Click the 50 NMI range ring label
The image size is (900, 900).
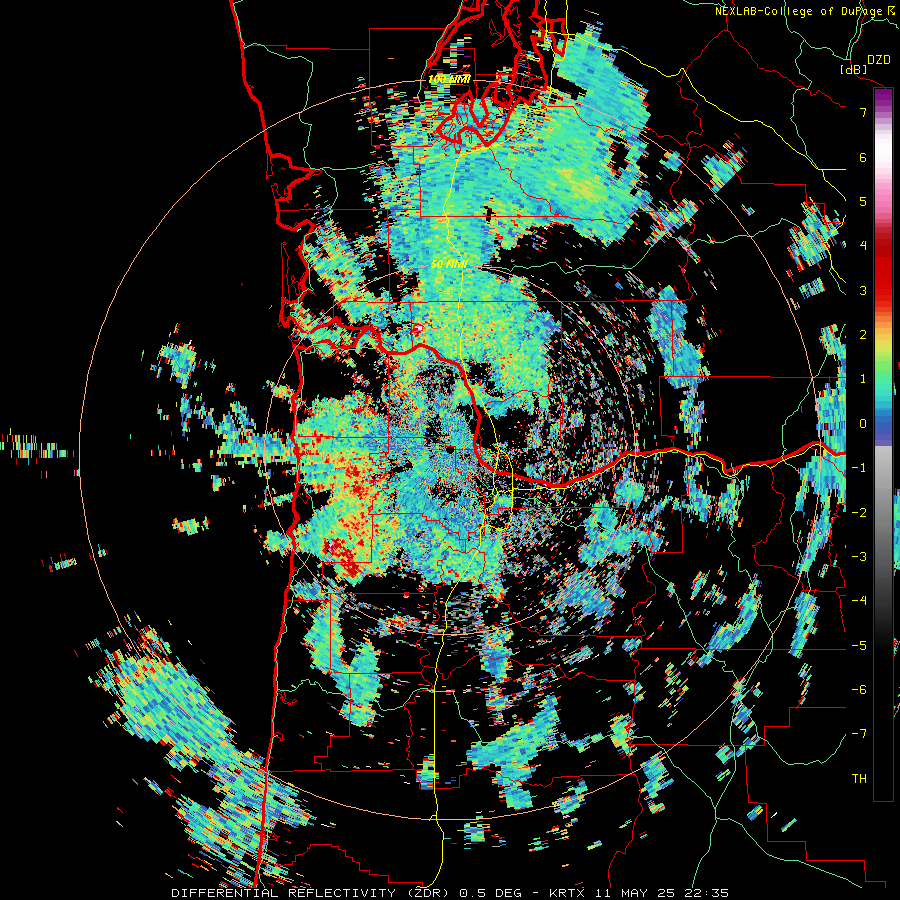[x=449, y=265]
